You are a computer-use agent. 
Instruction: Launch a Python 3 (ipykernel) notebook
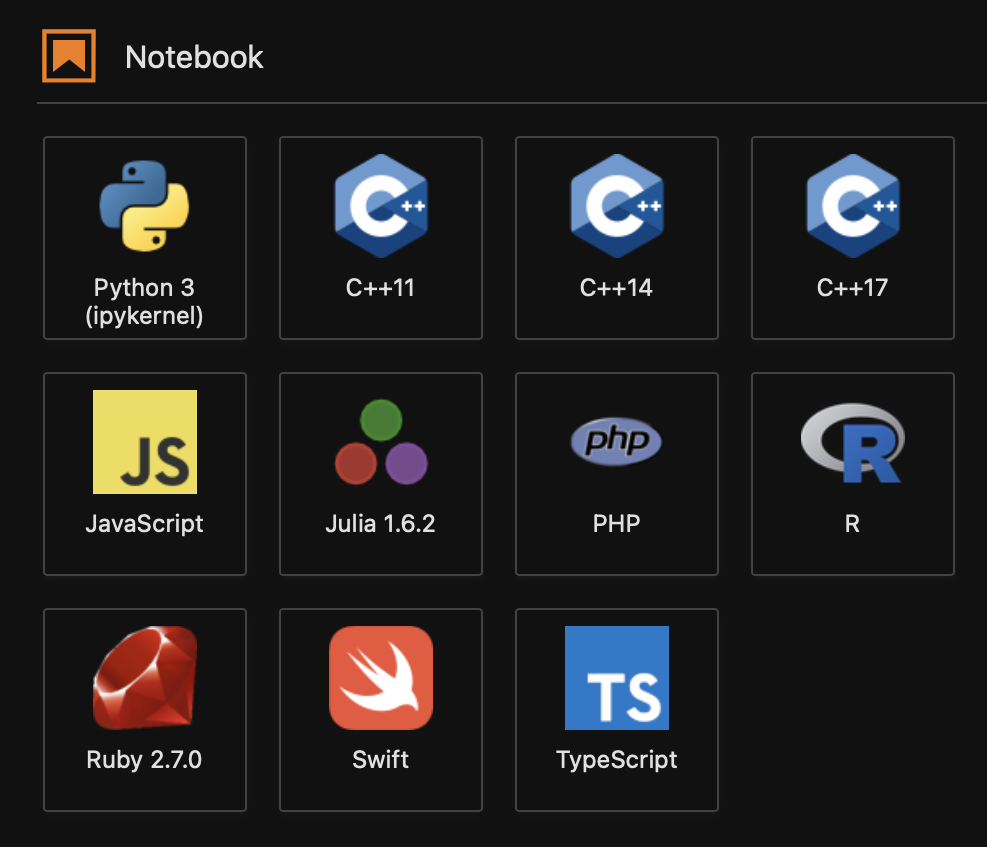145,238
